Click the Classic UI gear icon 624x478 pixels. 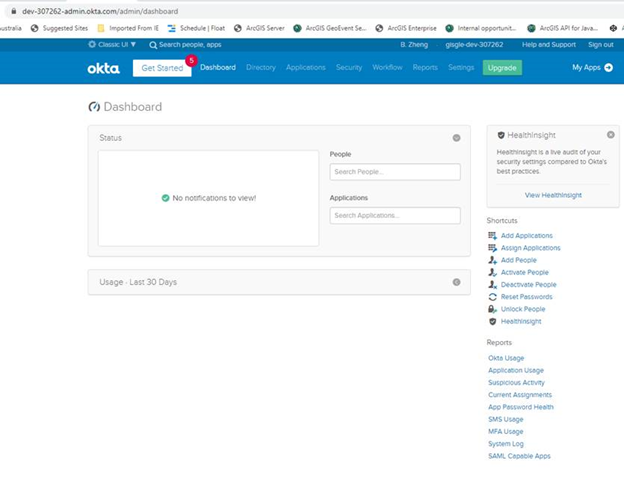click(x=92, y=44)
